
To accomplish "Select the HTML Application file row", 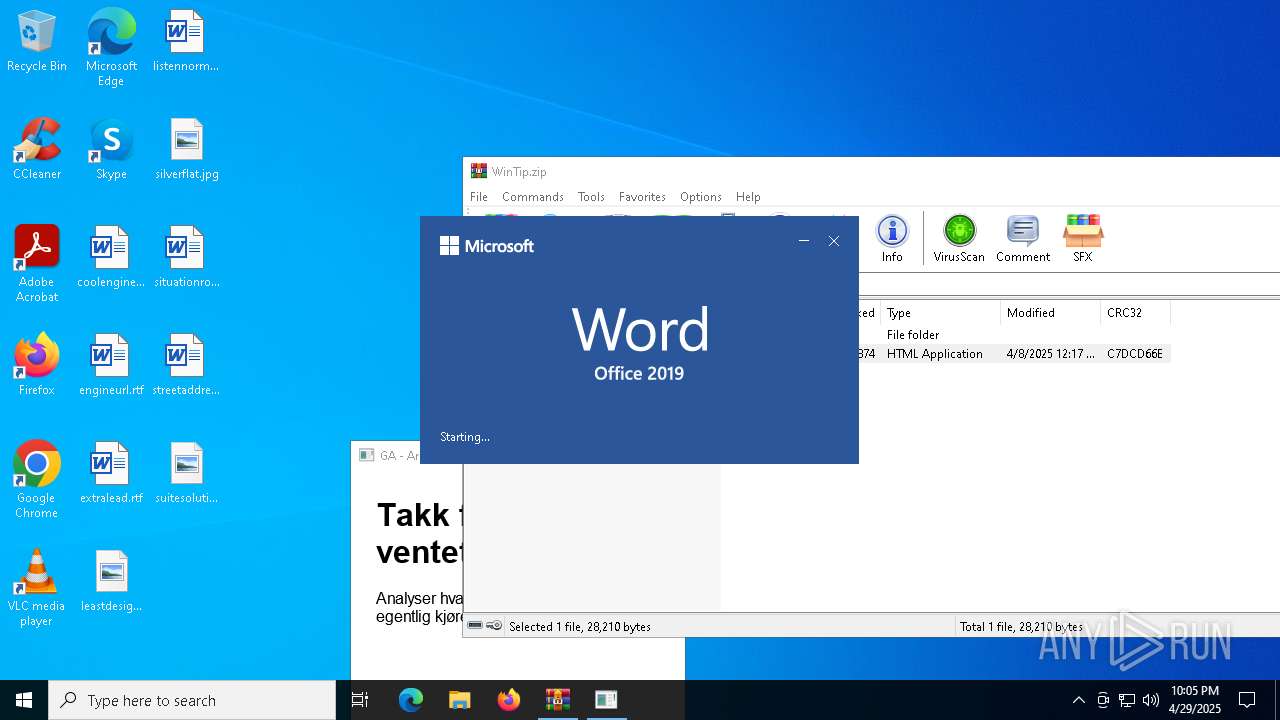I will click(1015, 354).
